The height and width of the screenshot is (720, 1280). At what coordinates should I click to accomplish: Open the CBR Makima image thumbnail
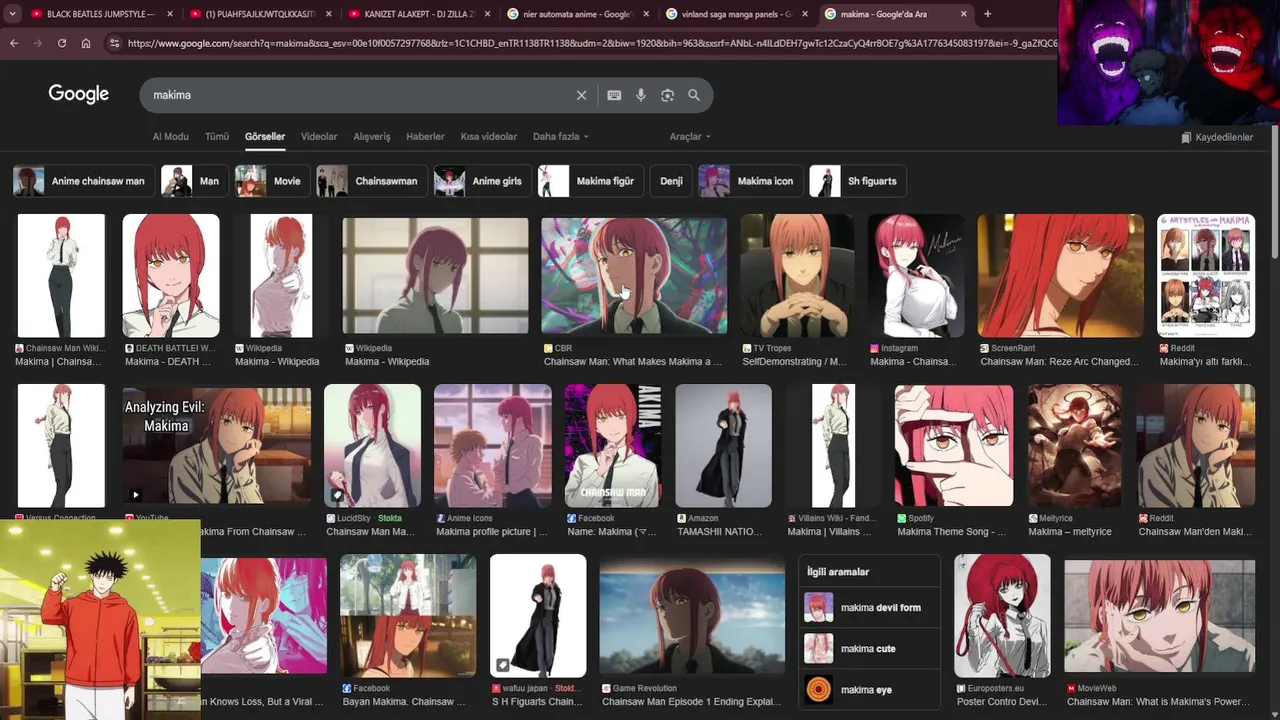(634, 275)
